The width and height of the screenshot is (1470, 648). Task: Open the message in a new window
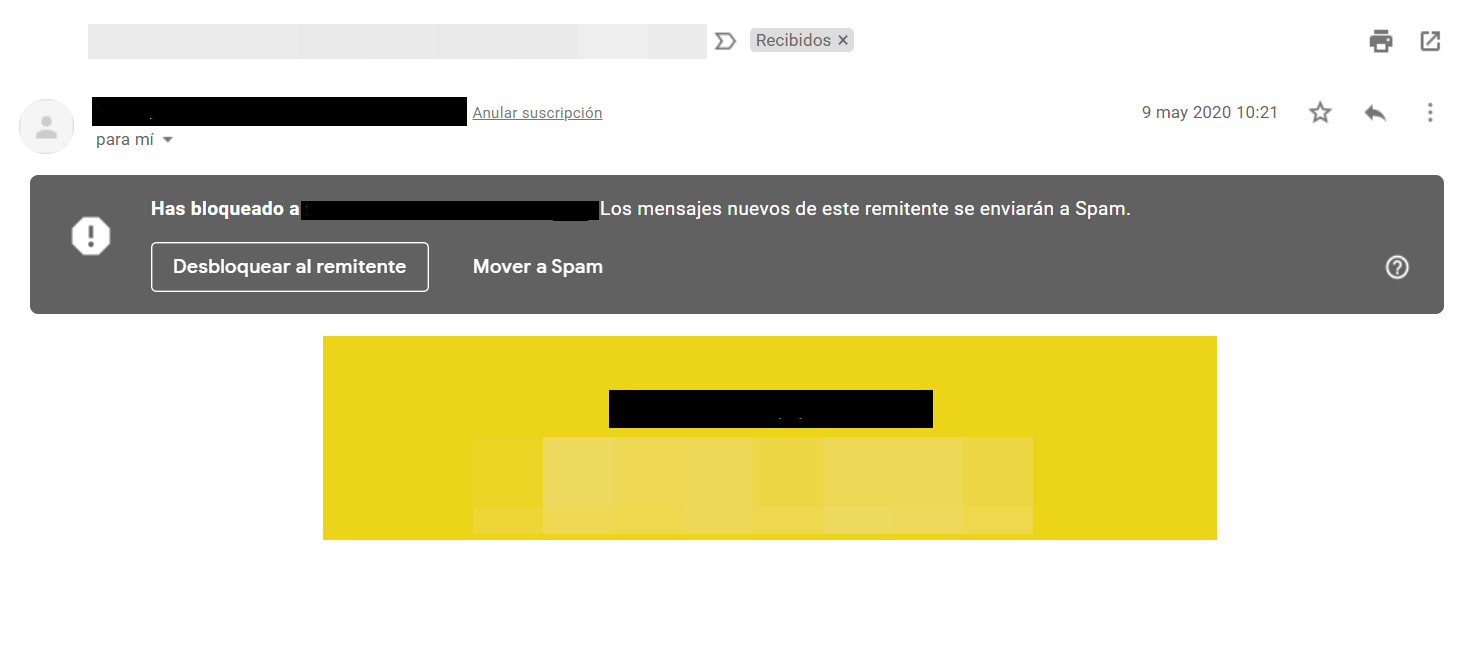tap(1430, 41)
